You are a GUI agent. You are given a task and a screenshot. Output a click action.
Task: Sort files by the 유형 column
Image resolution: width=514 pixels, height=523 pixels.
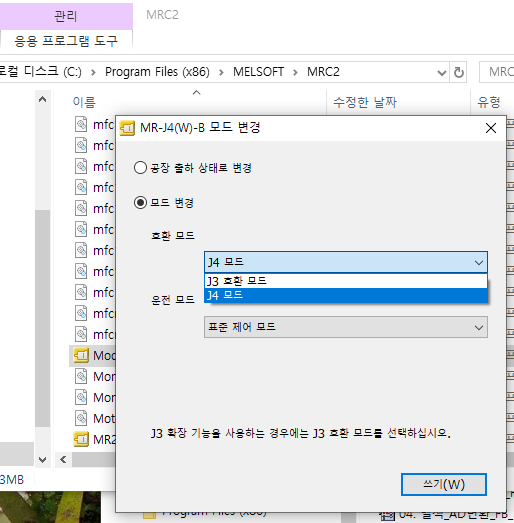tap(489, 102)
